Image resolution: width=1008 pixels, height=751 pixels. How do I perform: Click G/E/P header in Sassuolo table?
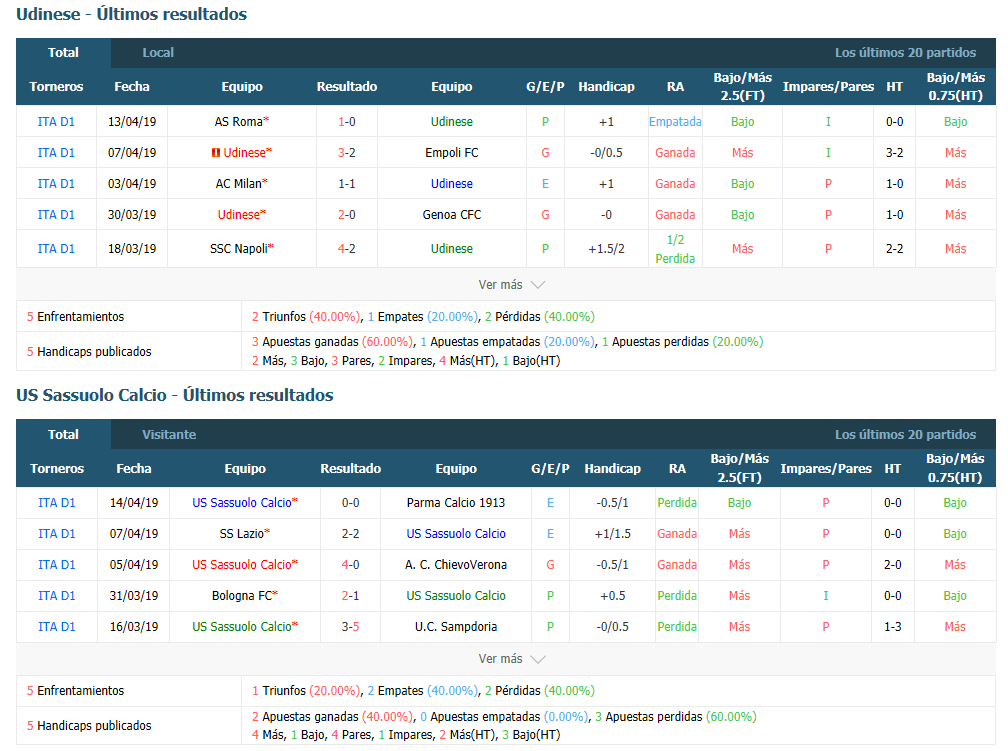pos(550,469)
